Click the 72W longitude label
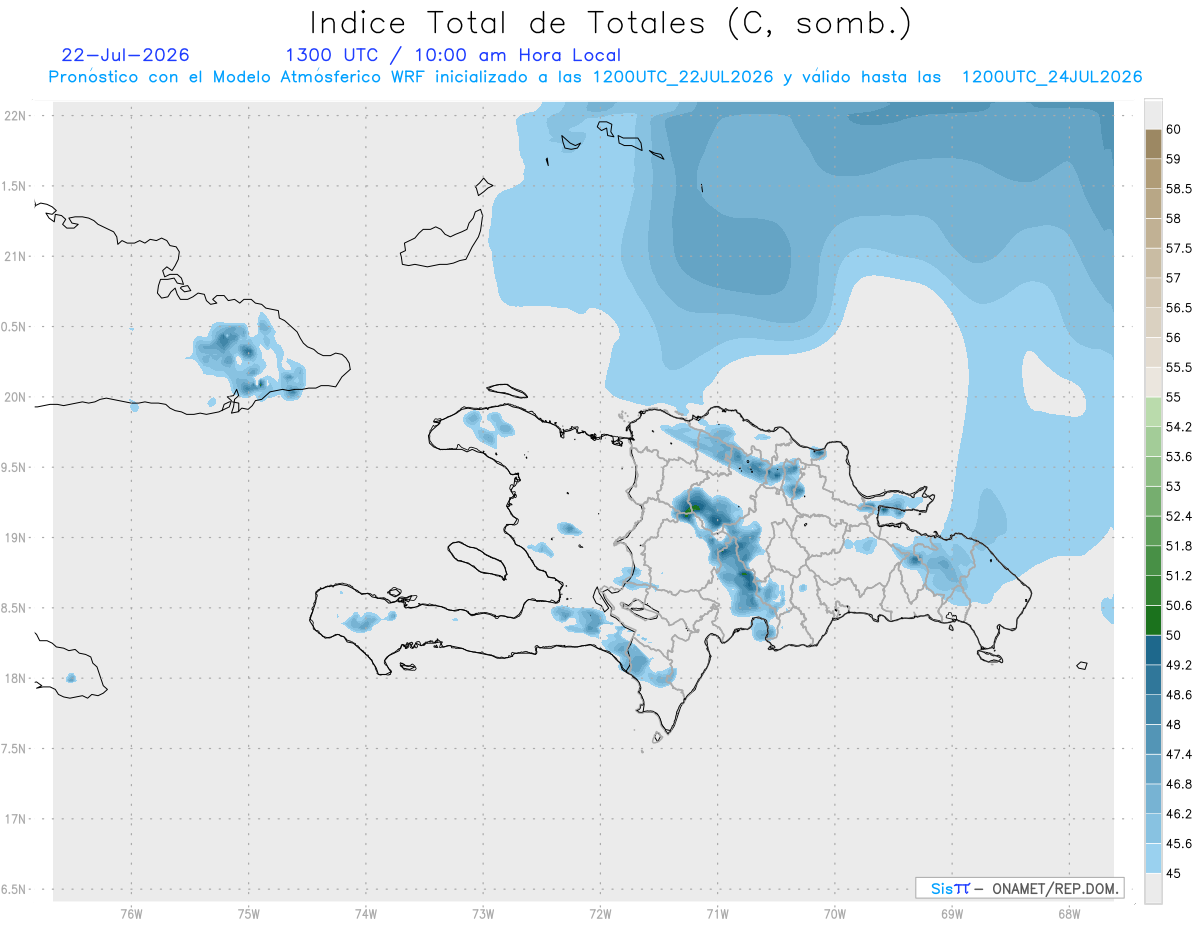 pos(600,913)
